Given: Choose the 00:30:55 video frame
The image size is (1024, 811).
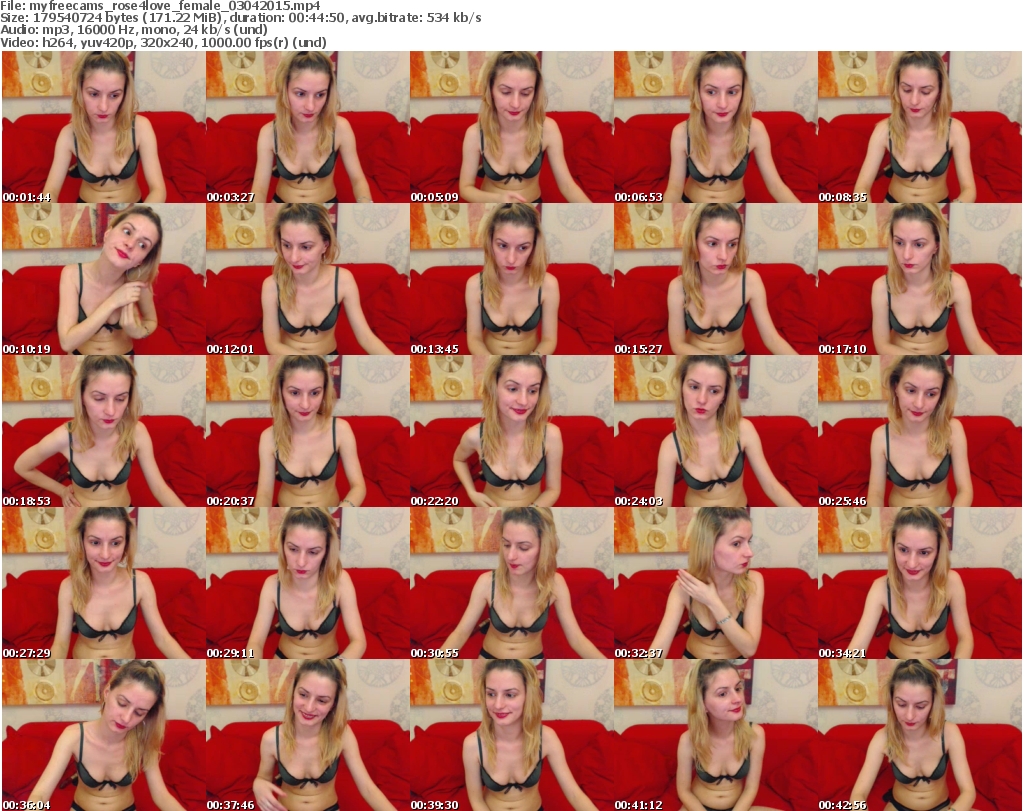Looking at the screenshot, I should (512, 584).
